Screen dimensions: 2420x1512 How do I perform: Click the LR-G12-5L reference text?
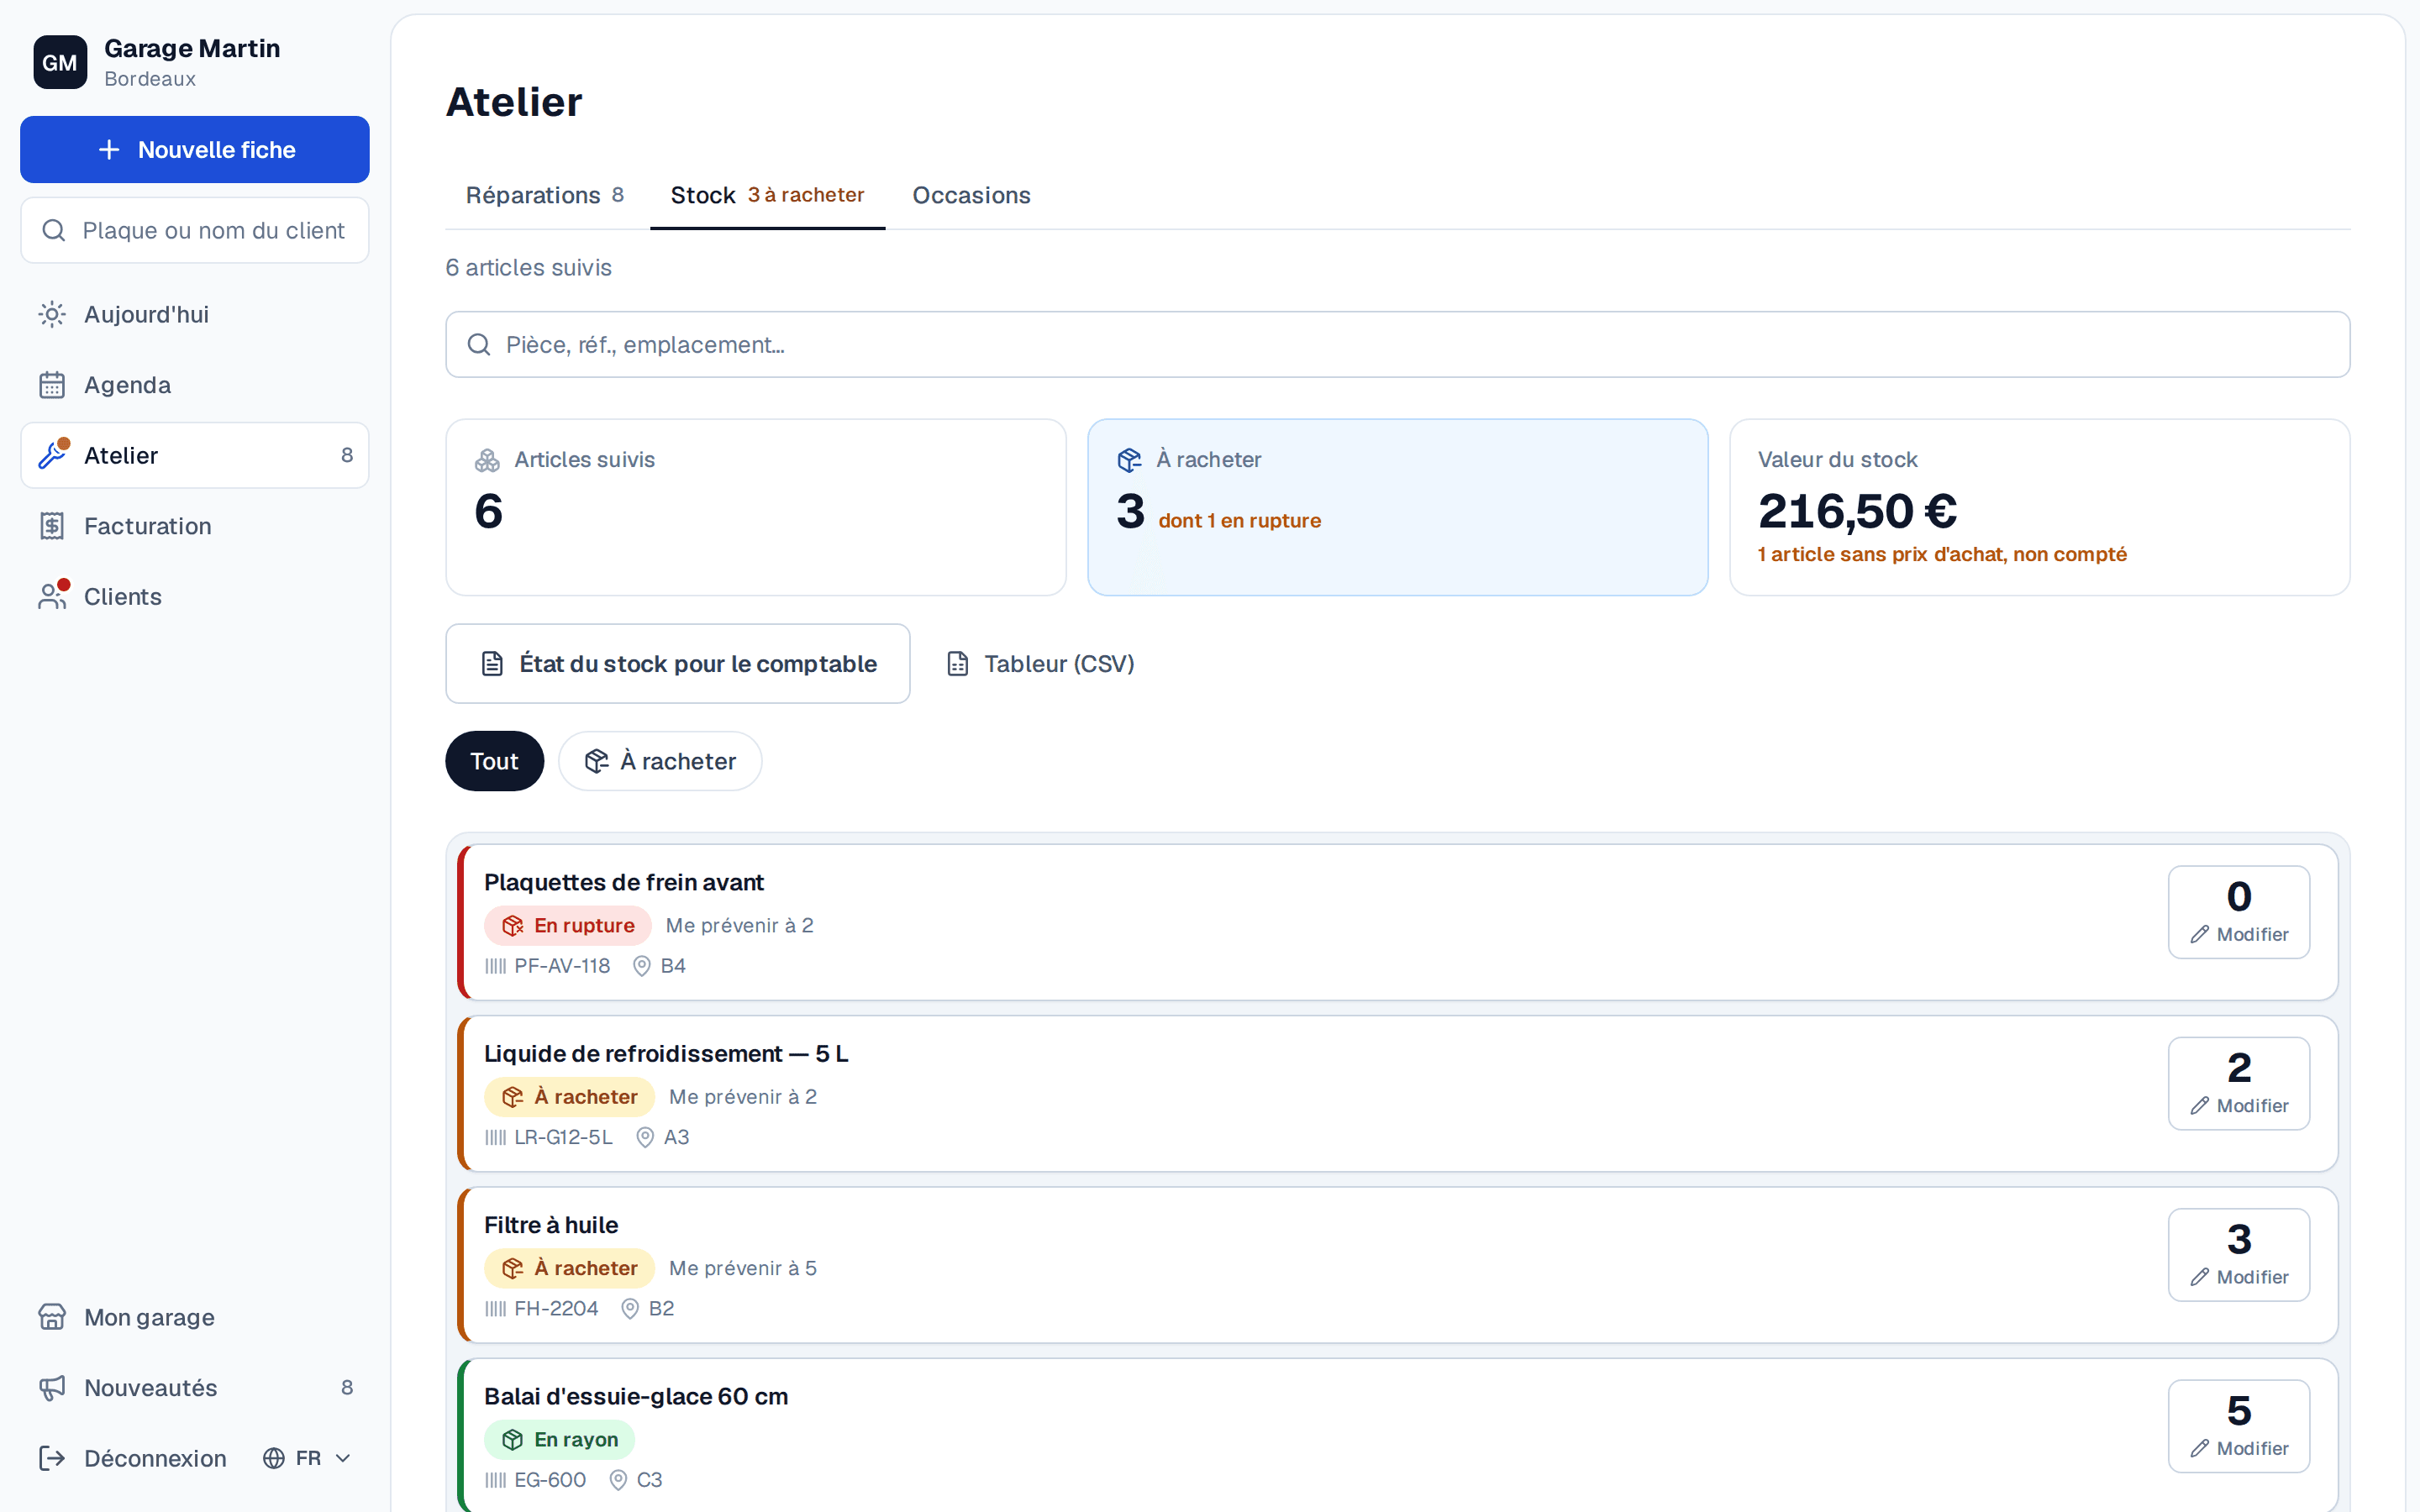click(563, 1138)
